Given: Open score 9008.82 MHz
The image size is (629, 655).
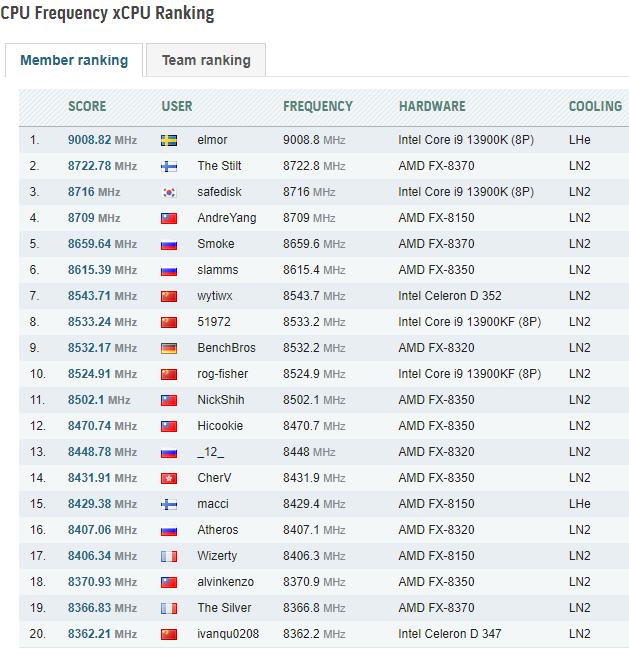Looking at the screenshot, I should [102, 140].
